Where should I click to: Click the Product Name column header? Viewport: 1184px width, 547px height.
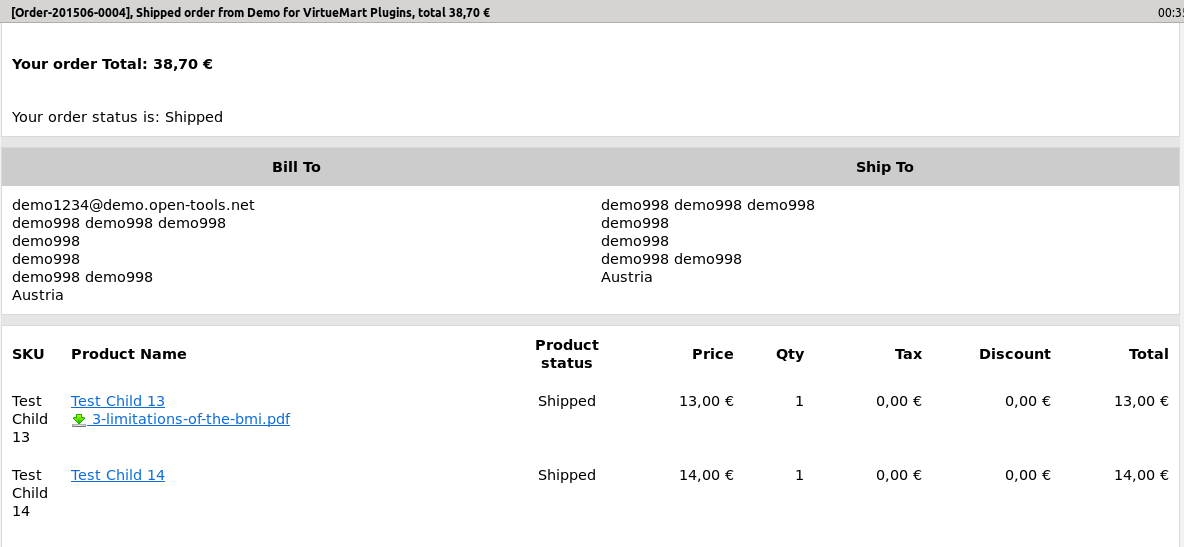pyautogui.click(x=129, y=354)
